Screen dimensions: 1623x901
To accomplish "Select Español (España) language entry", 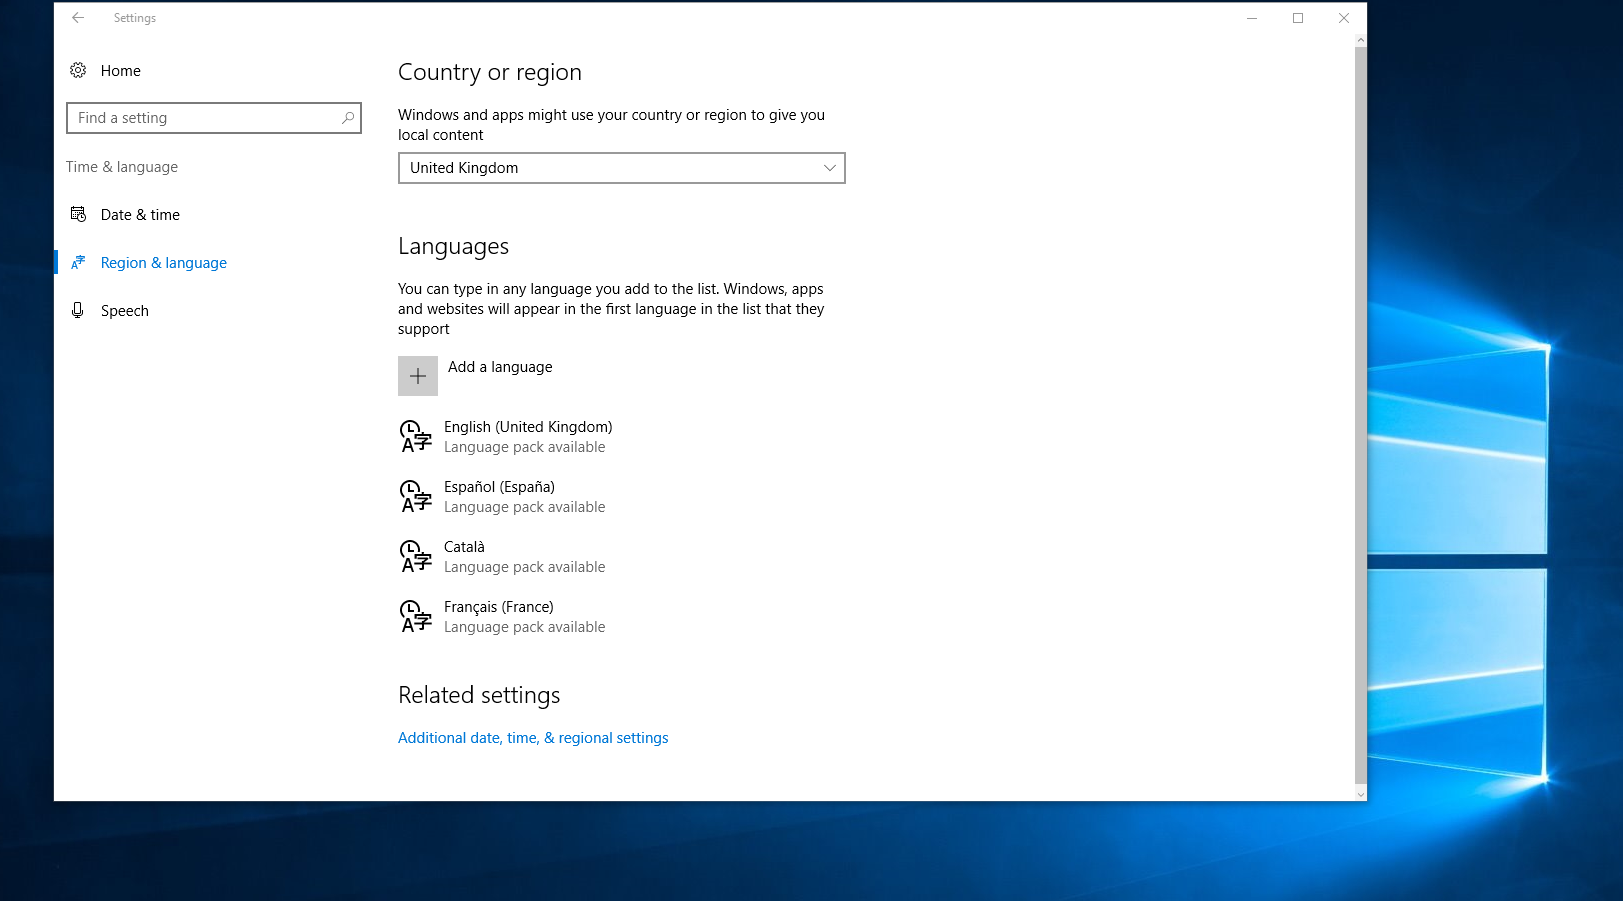I will tap(622, 496).
